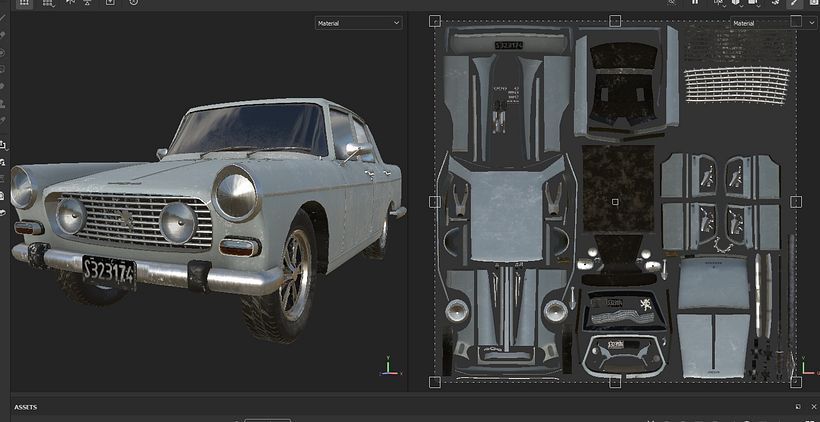Click the car's front license plate in 3D view
Viewport: 820px width, 422px height.
pyautogui.click(x=108, y=270)
